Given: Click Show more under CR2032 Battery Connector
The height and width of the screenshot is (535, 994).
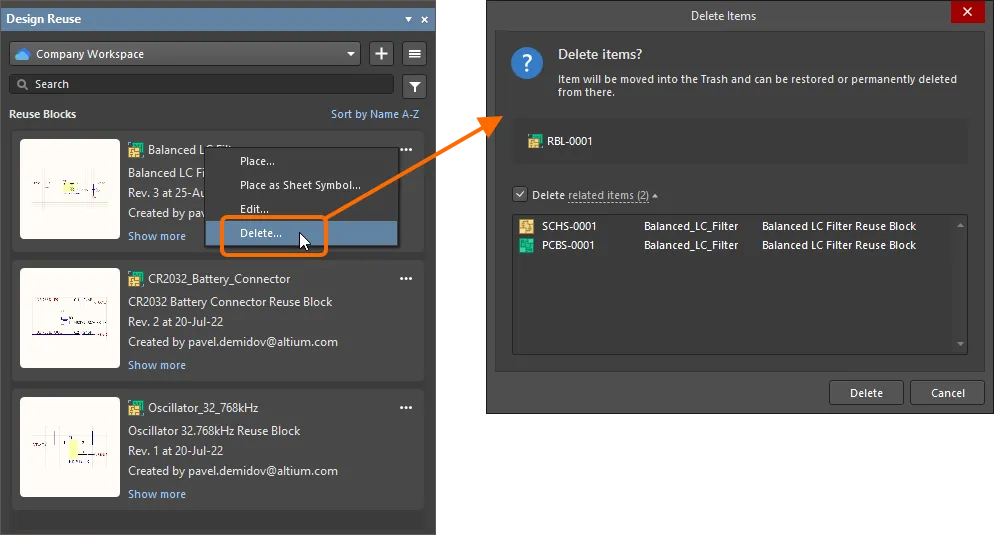Looking at the screenshot, I should 157,365.
